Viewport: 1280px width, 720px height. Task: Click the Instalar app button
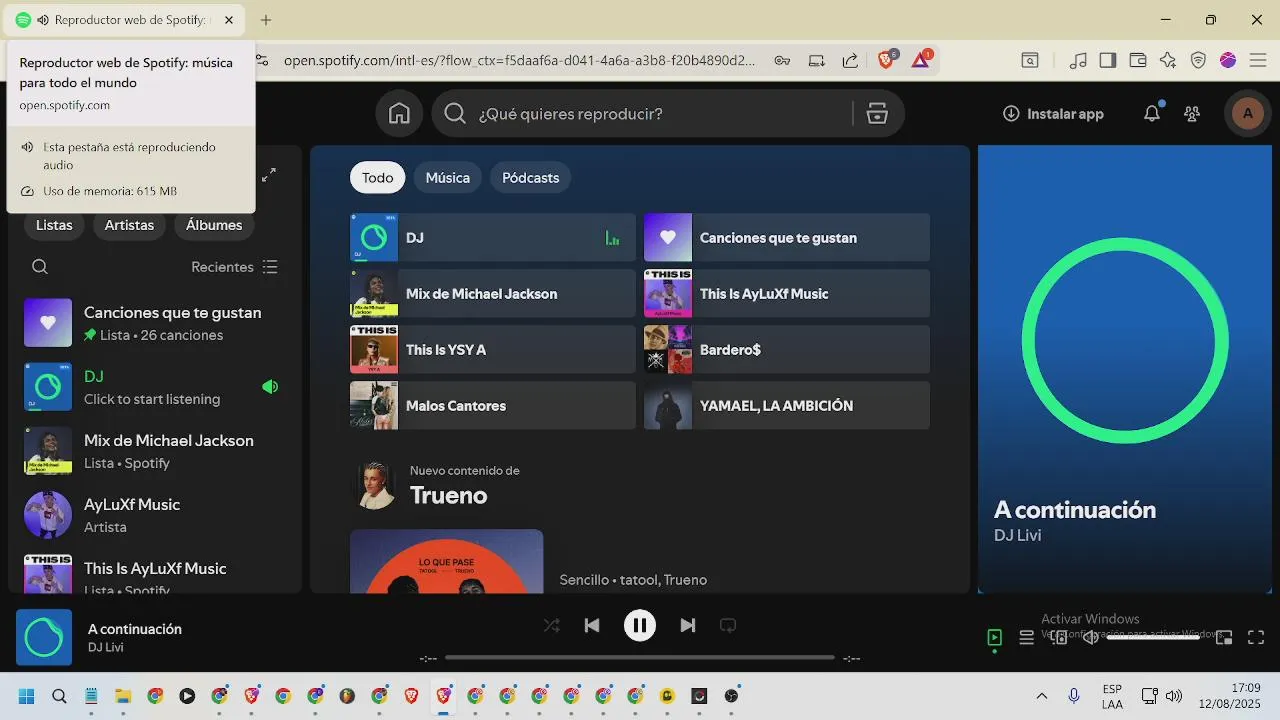(1053, 114)
